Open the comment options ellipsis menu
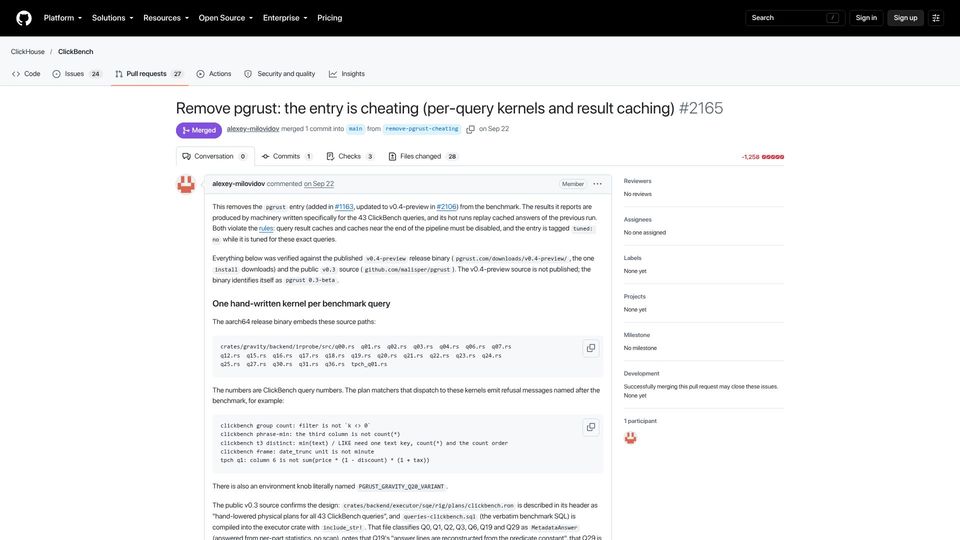The height and width of the screenshot is (540, 960). (x=598, y=184)
